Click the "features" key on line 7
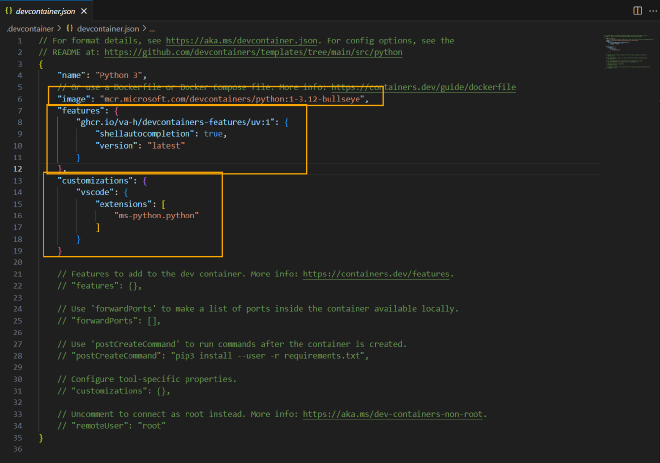This screenshot has width=660, height=463. 81,111
